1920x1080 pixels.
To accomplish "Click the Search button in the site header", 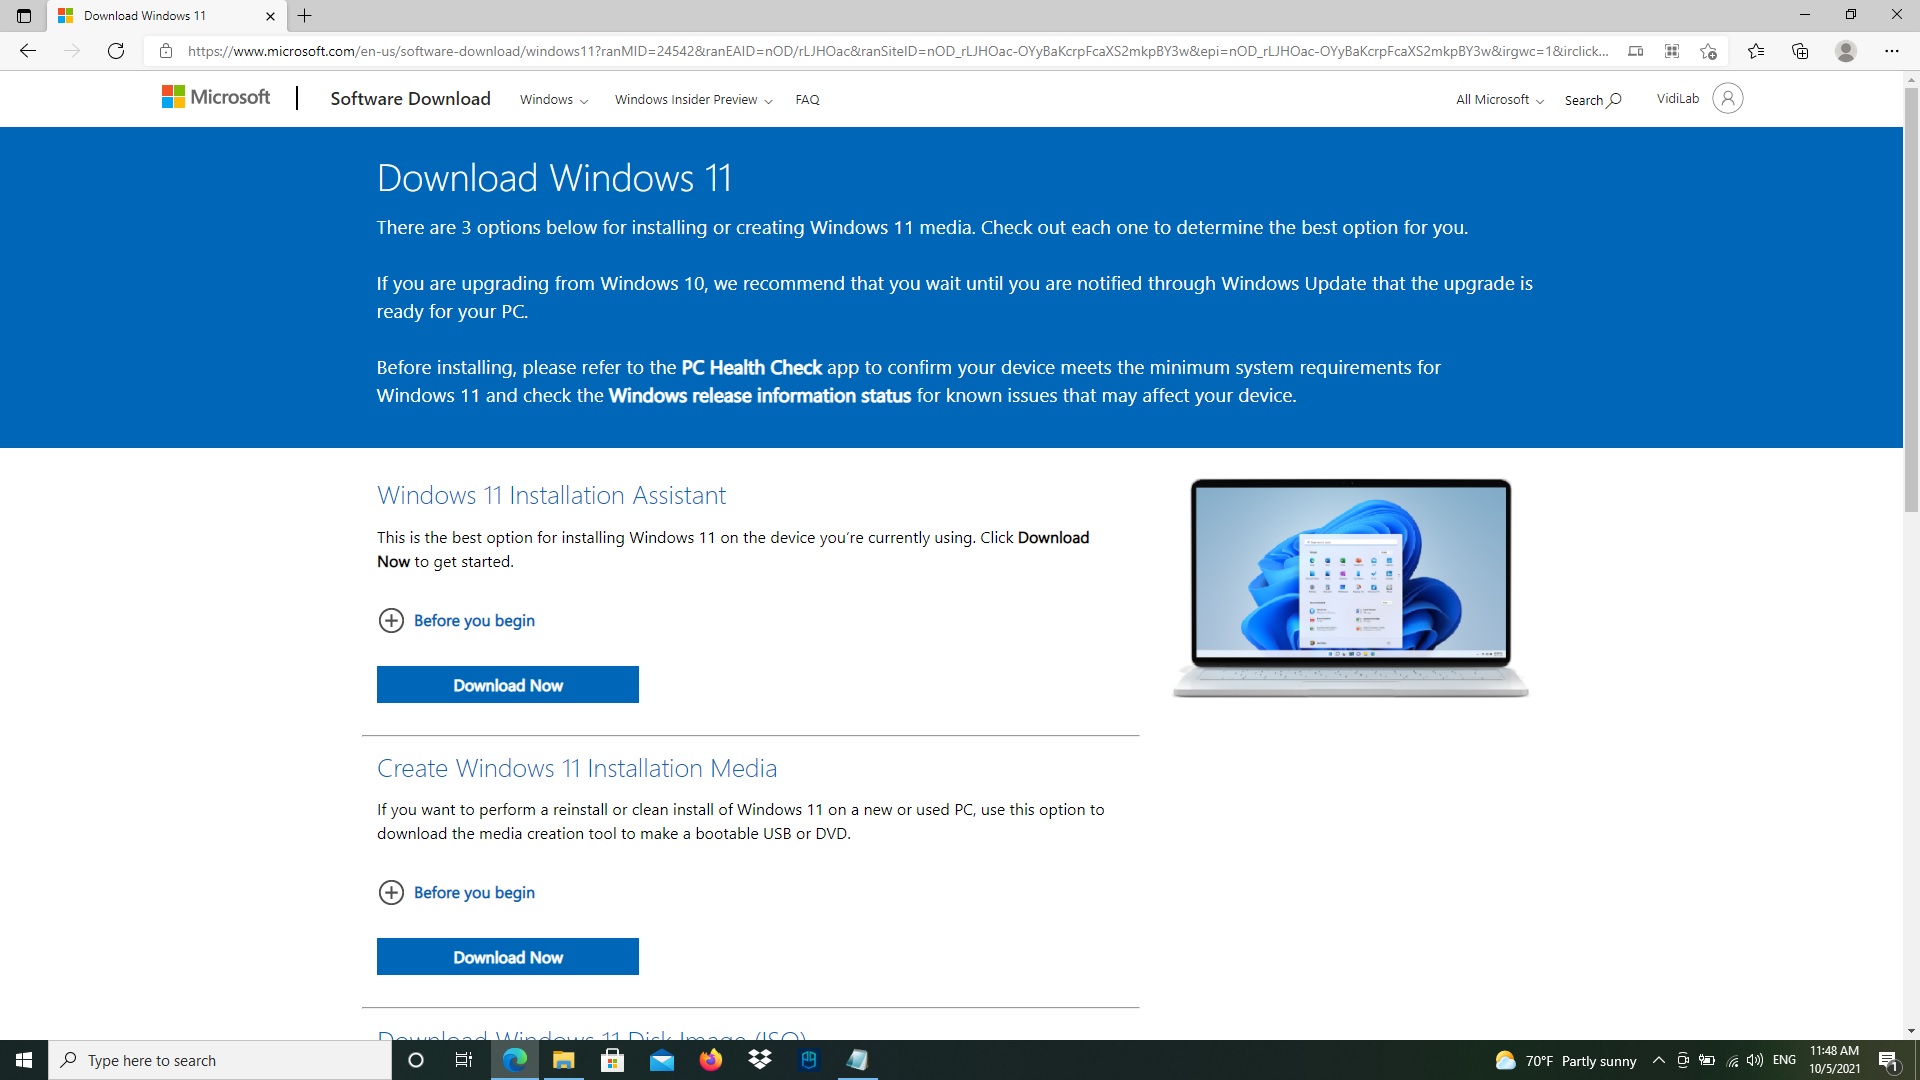I will [1593, 100].
